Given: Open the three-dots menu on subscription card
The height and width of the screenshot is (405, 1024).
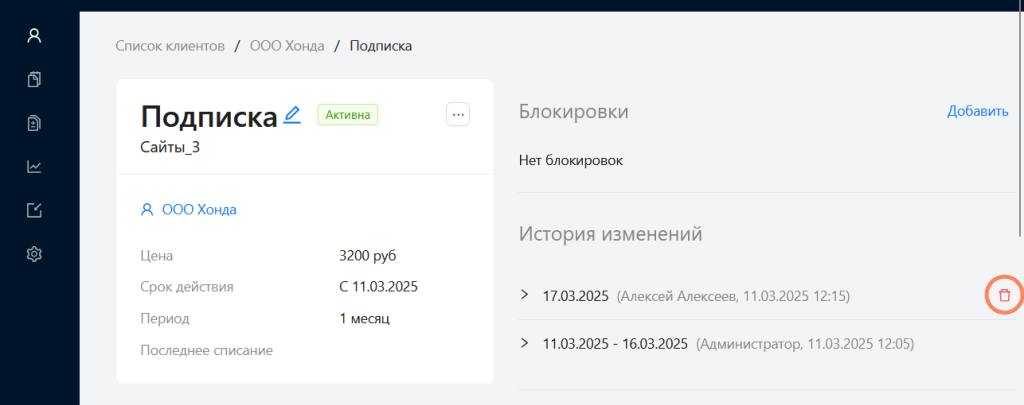Looking at the screenshot, I should [x=458, y=115].
